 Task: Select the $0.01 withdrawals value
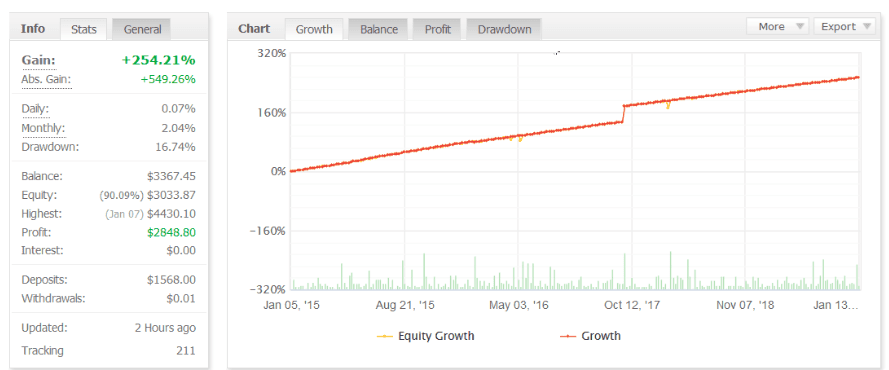[x=181, y=299]
